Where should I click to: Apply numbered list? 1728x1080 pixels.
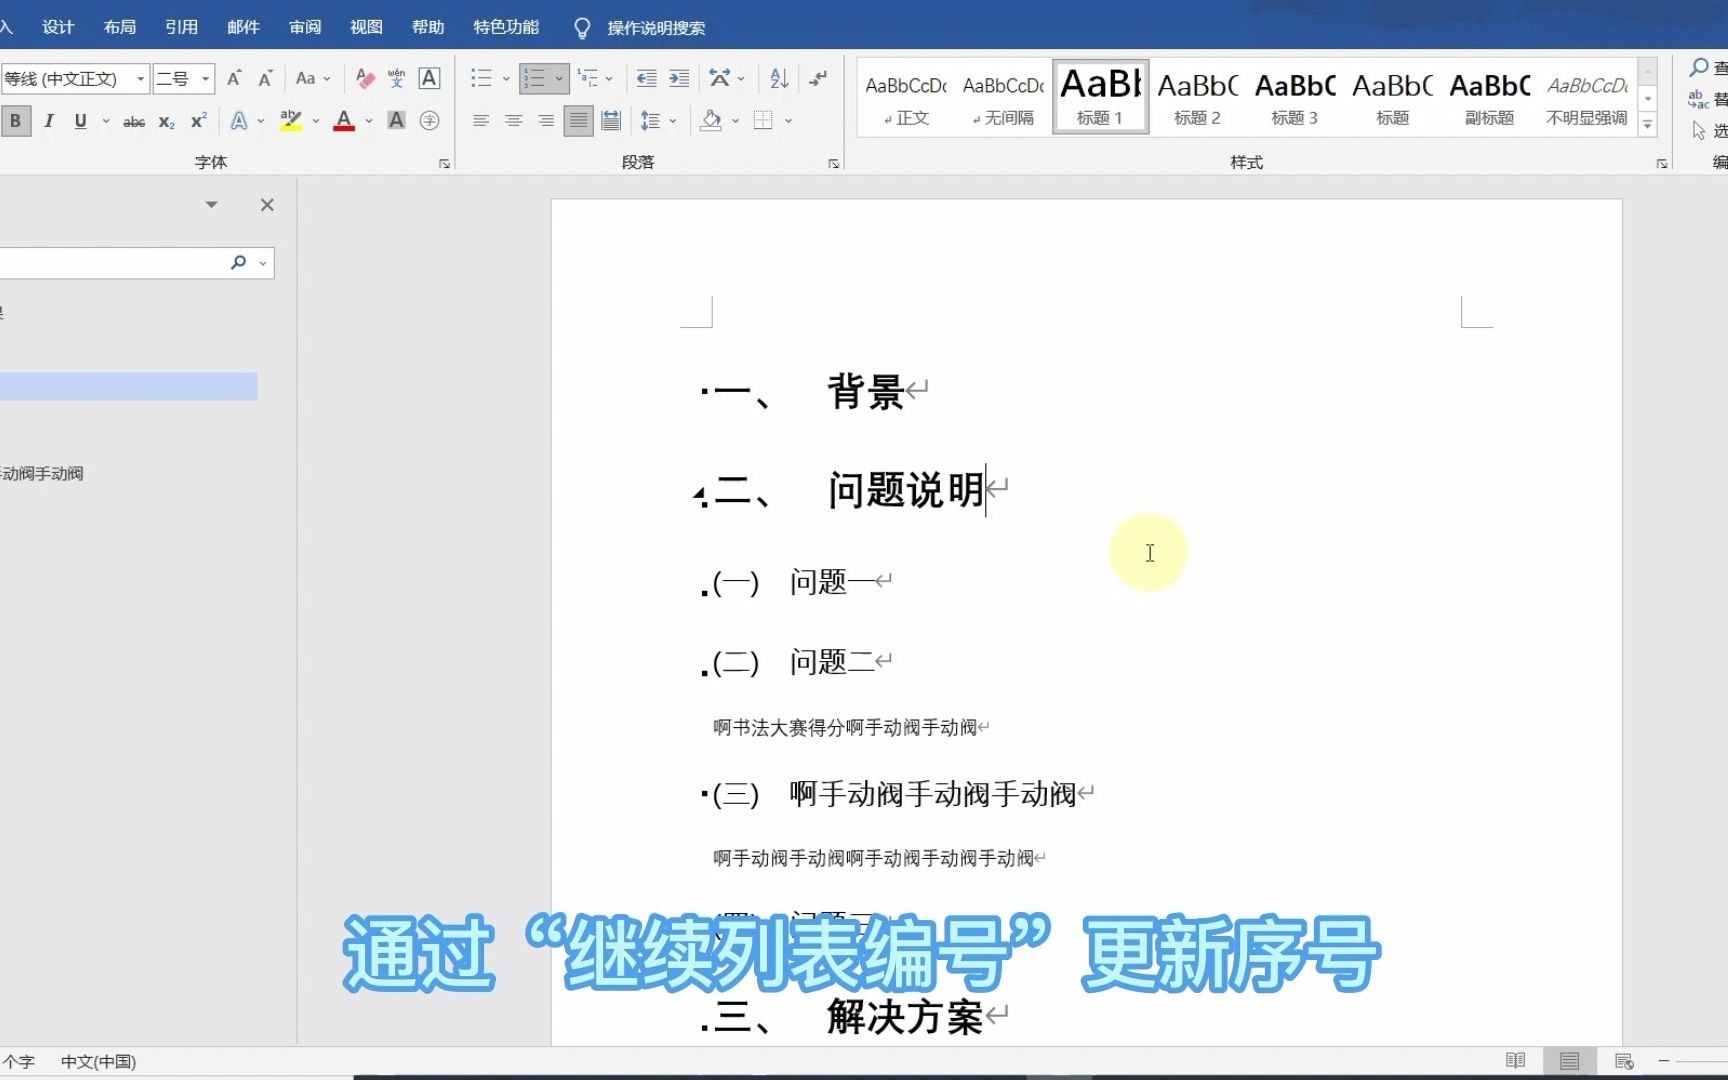coord(535,78)
